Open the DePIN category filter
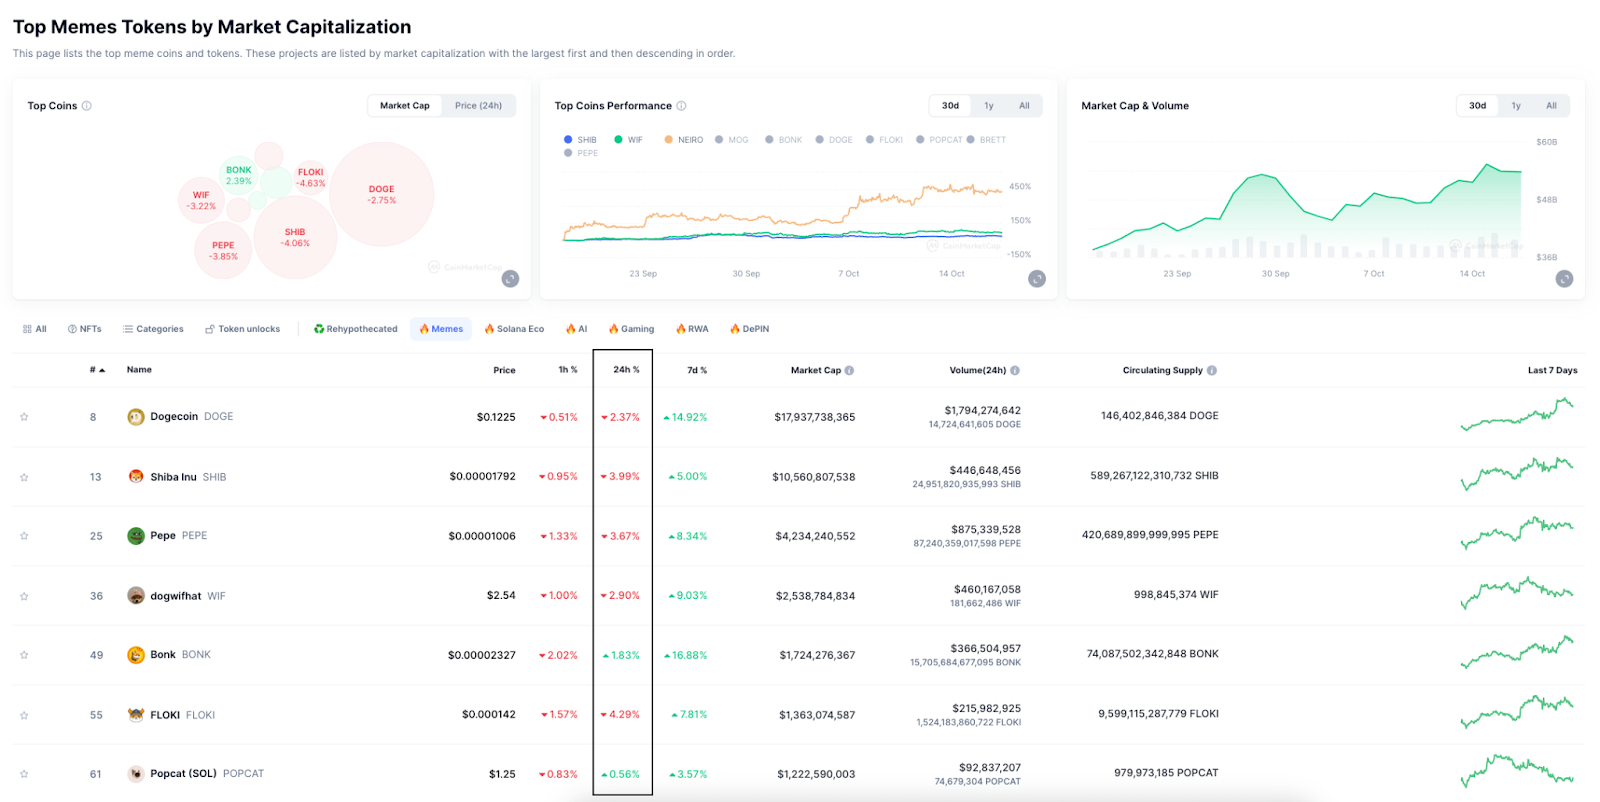This screenshot has width=1600, height=802. 750,329
